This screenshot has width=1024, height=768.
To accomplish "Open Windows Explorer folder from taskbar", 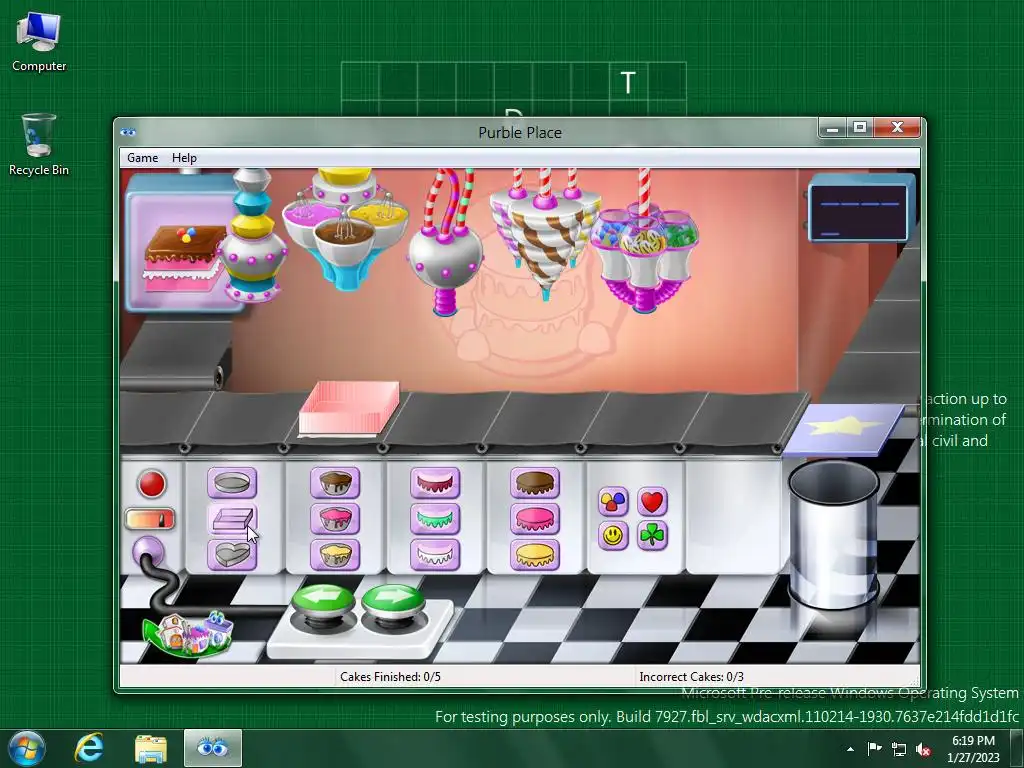I will tap(150, 748).
